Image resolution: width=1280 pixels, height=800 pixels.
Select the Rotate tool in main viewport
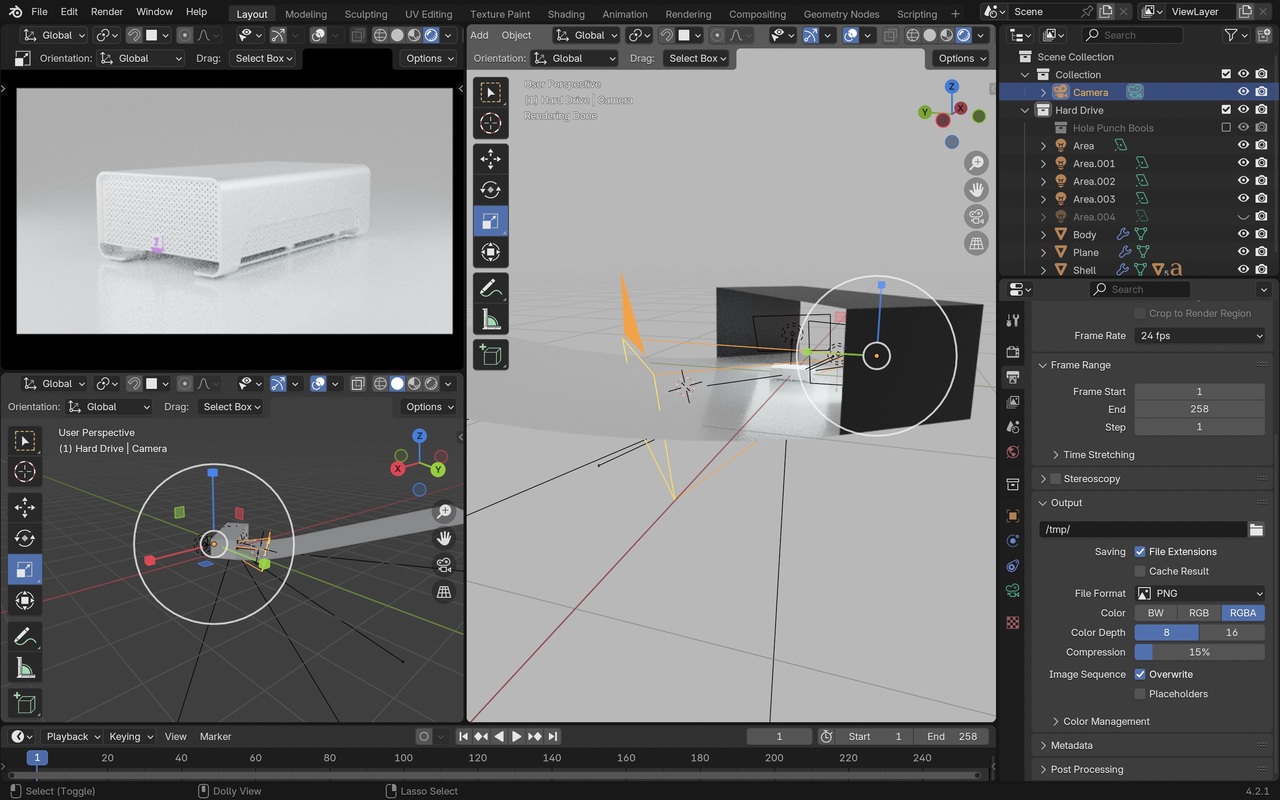click(x=490, y=190)
